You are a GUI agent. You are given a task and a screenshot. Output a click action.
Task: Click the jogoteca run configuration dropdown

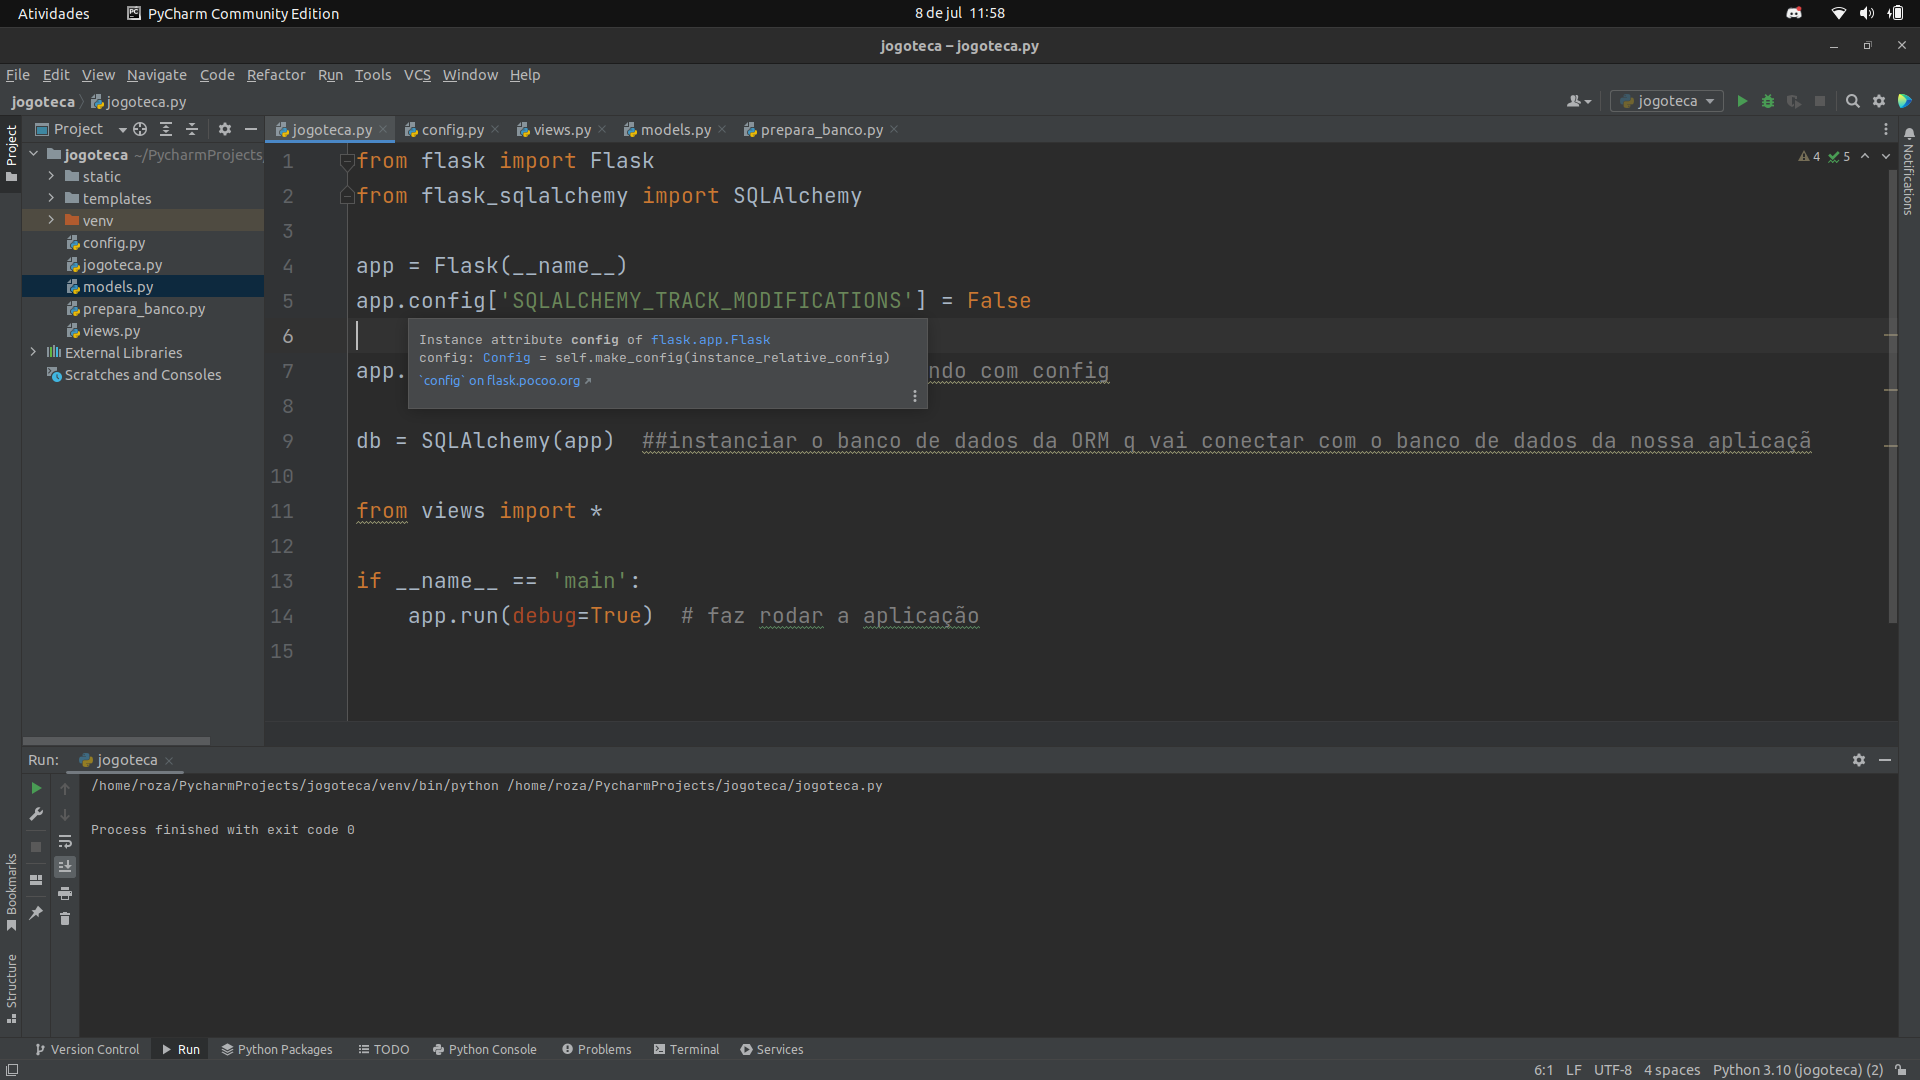1668,103
